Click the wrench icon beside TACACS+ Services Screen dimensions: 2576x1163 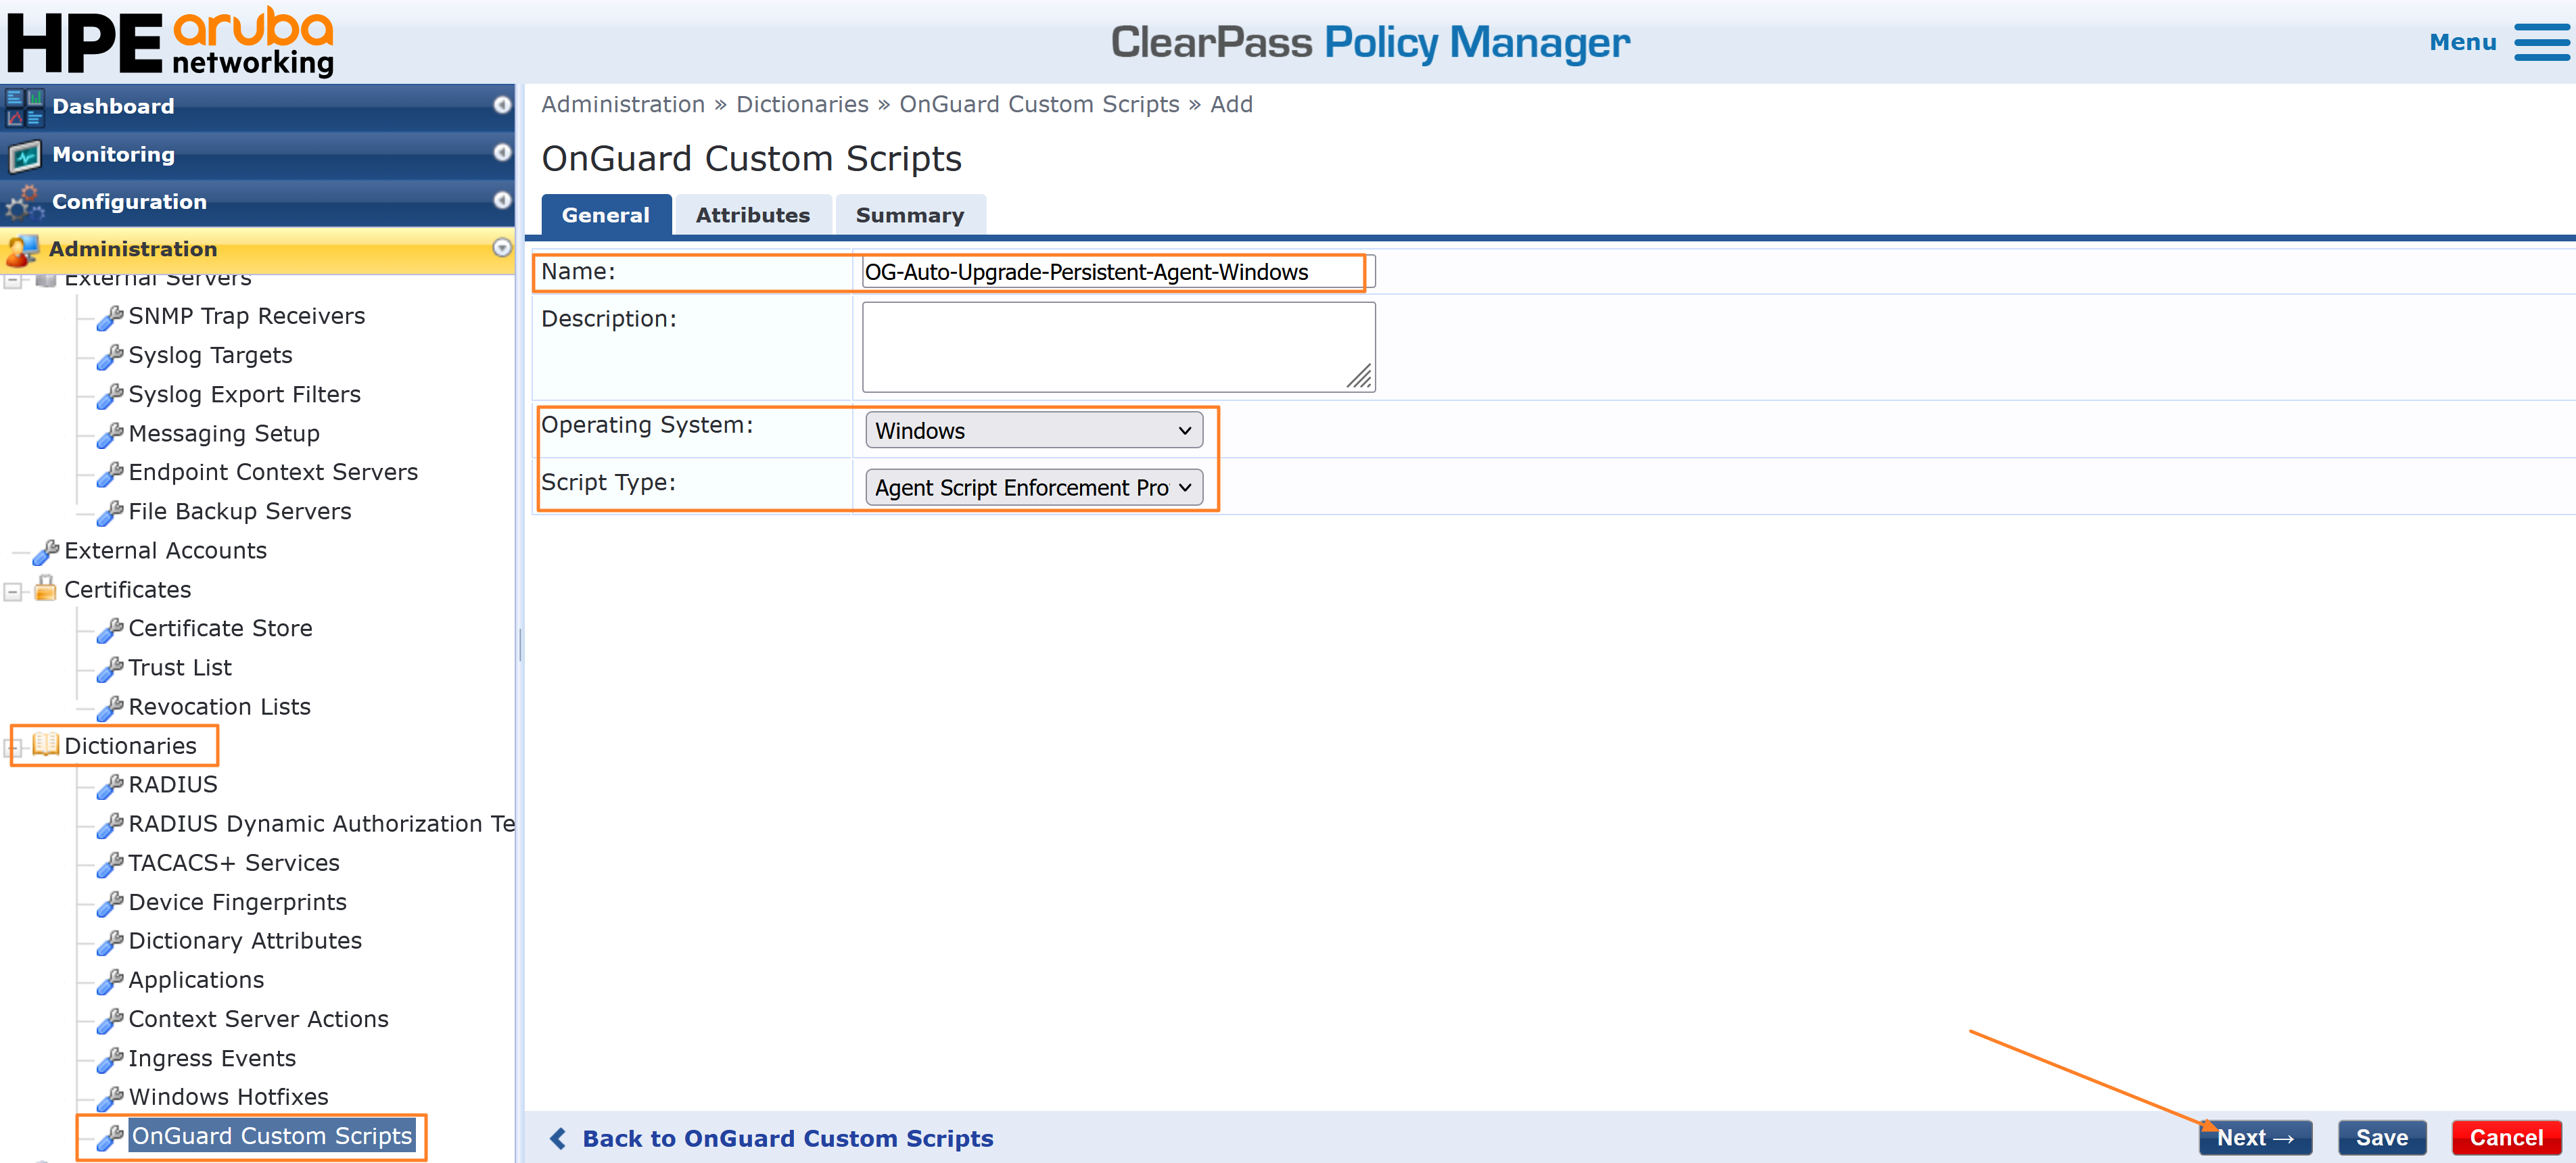pos(109,864)
